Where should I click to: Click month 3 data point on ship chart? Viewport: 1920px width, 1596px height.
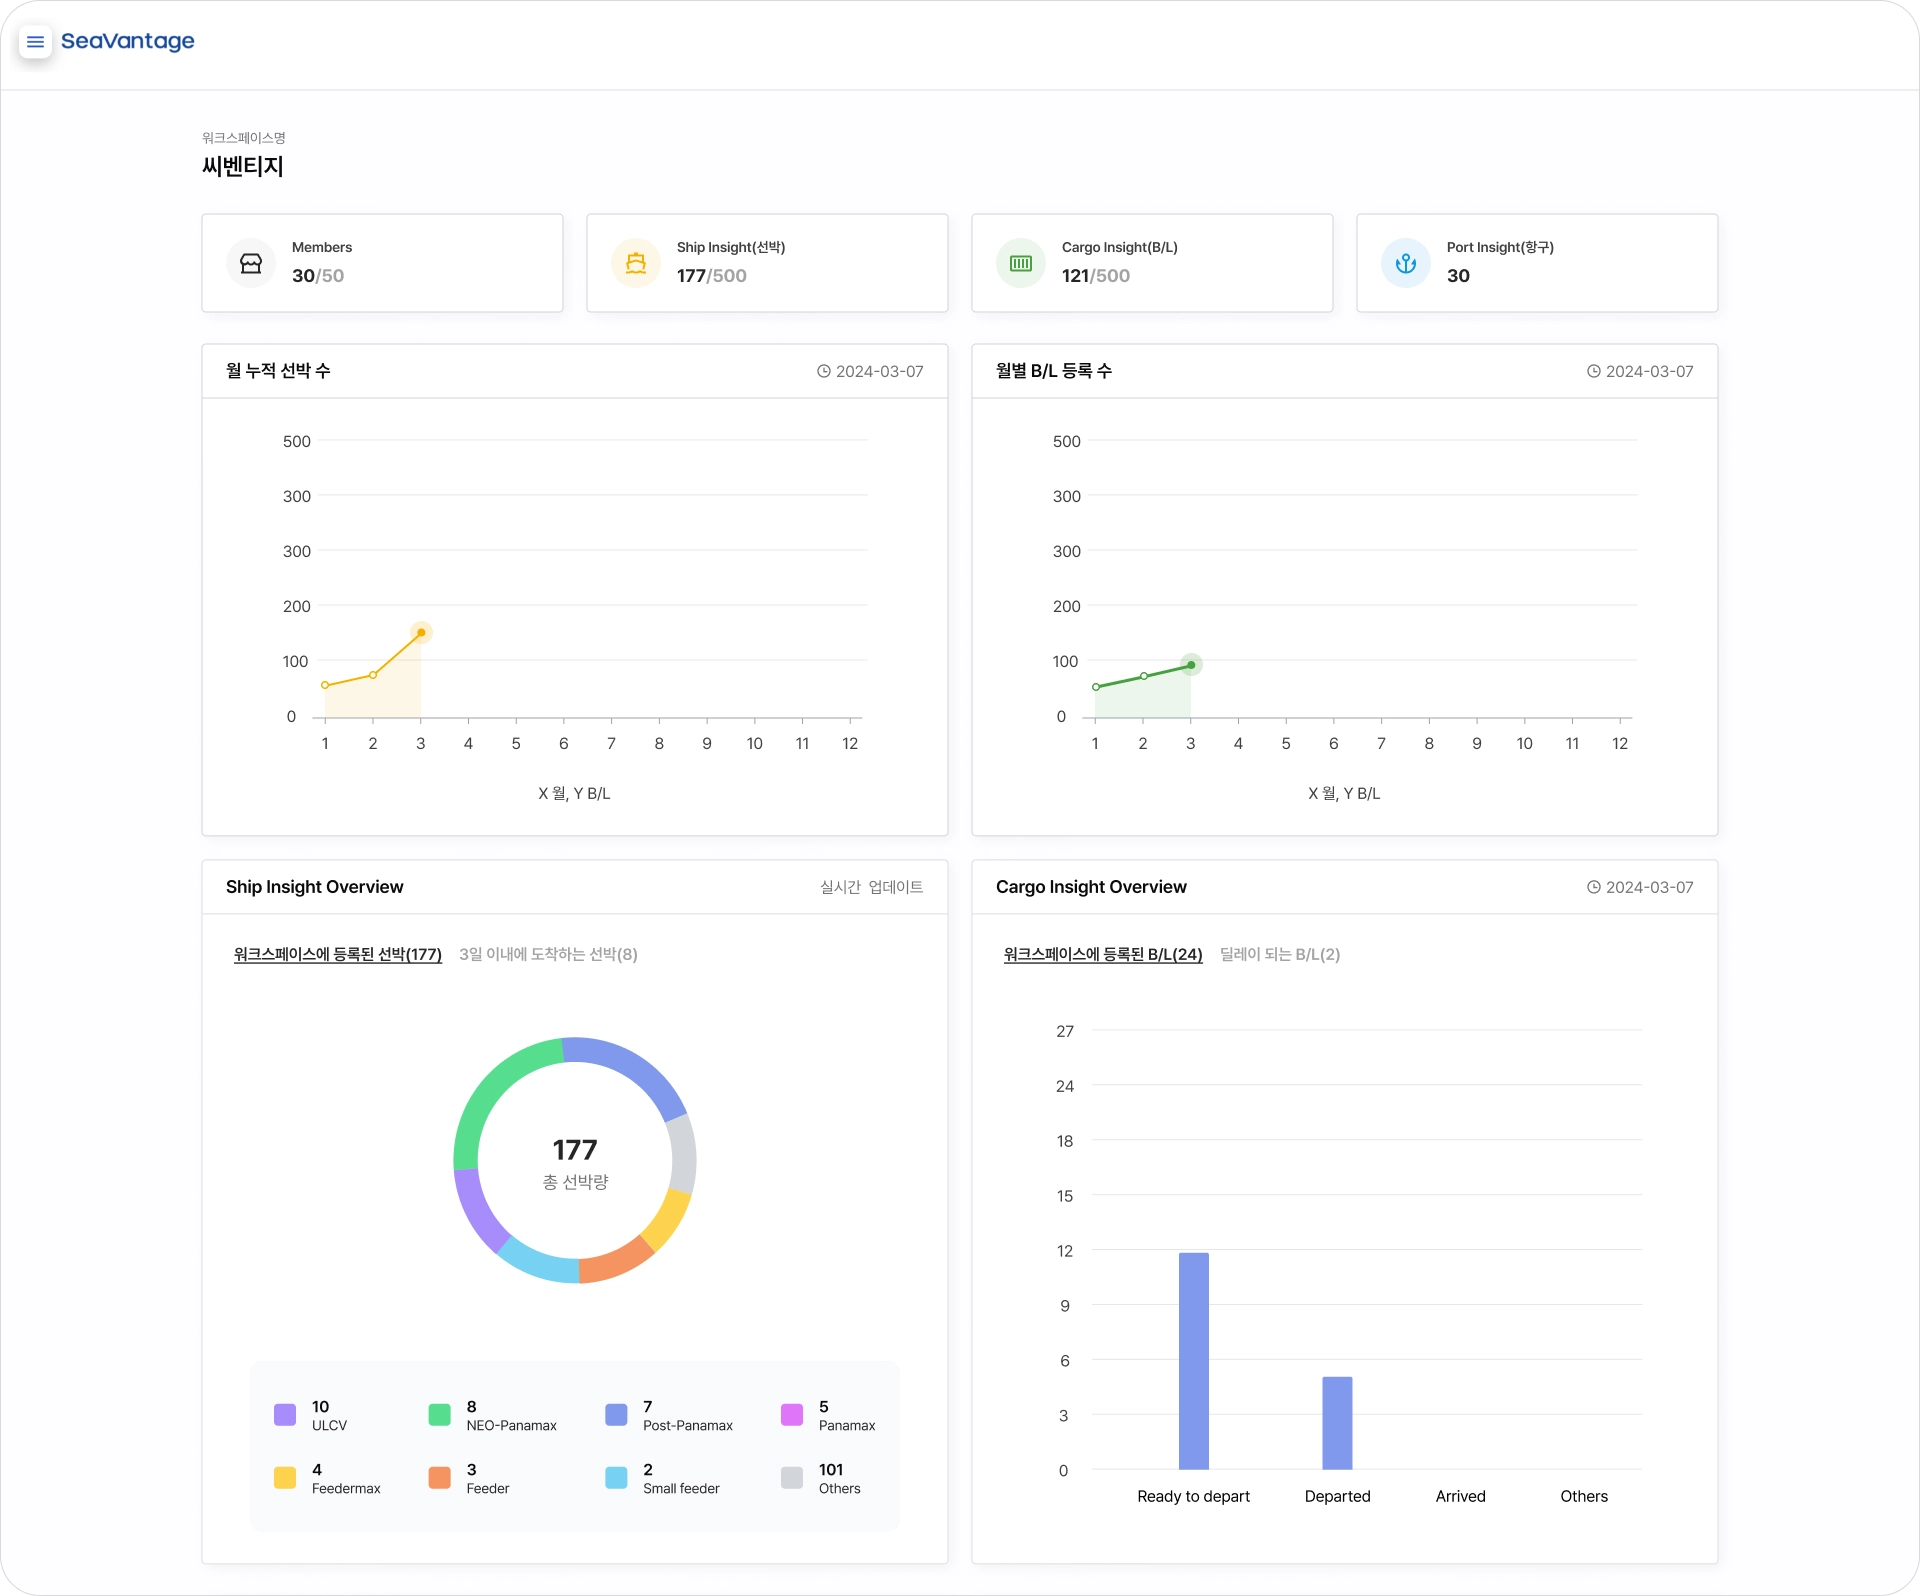(x=421, y=632)
